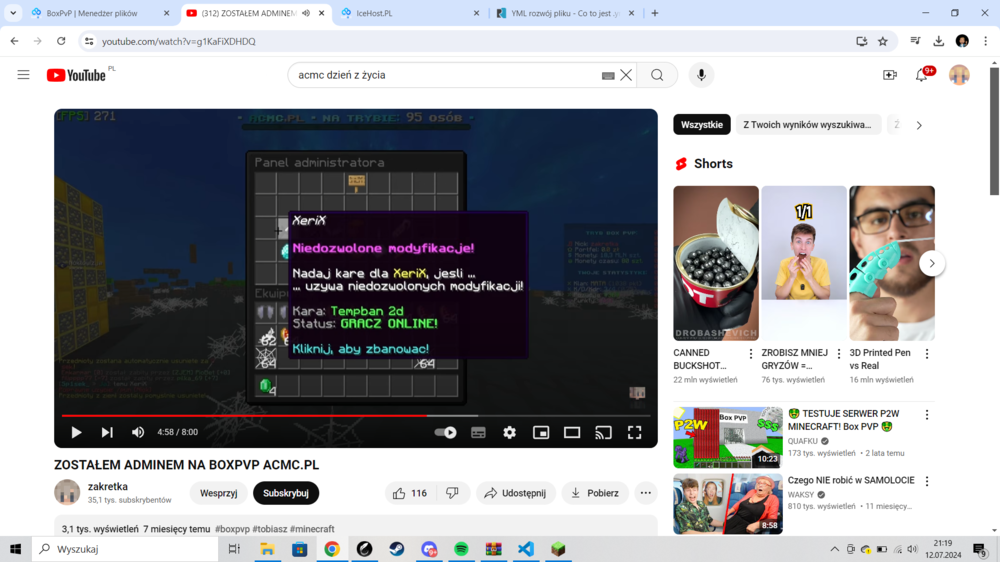1000x562 pixels.
Task: Open options for Czego NIE robić w SAMOLOCIE
Action: point(927,481)
